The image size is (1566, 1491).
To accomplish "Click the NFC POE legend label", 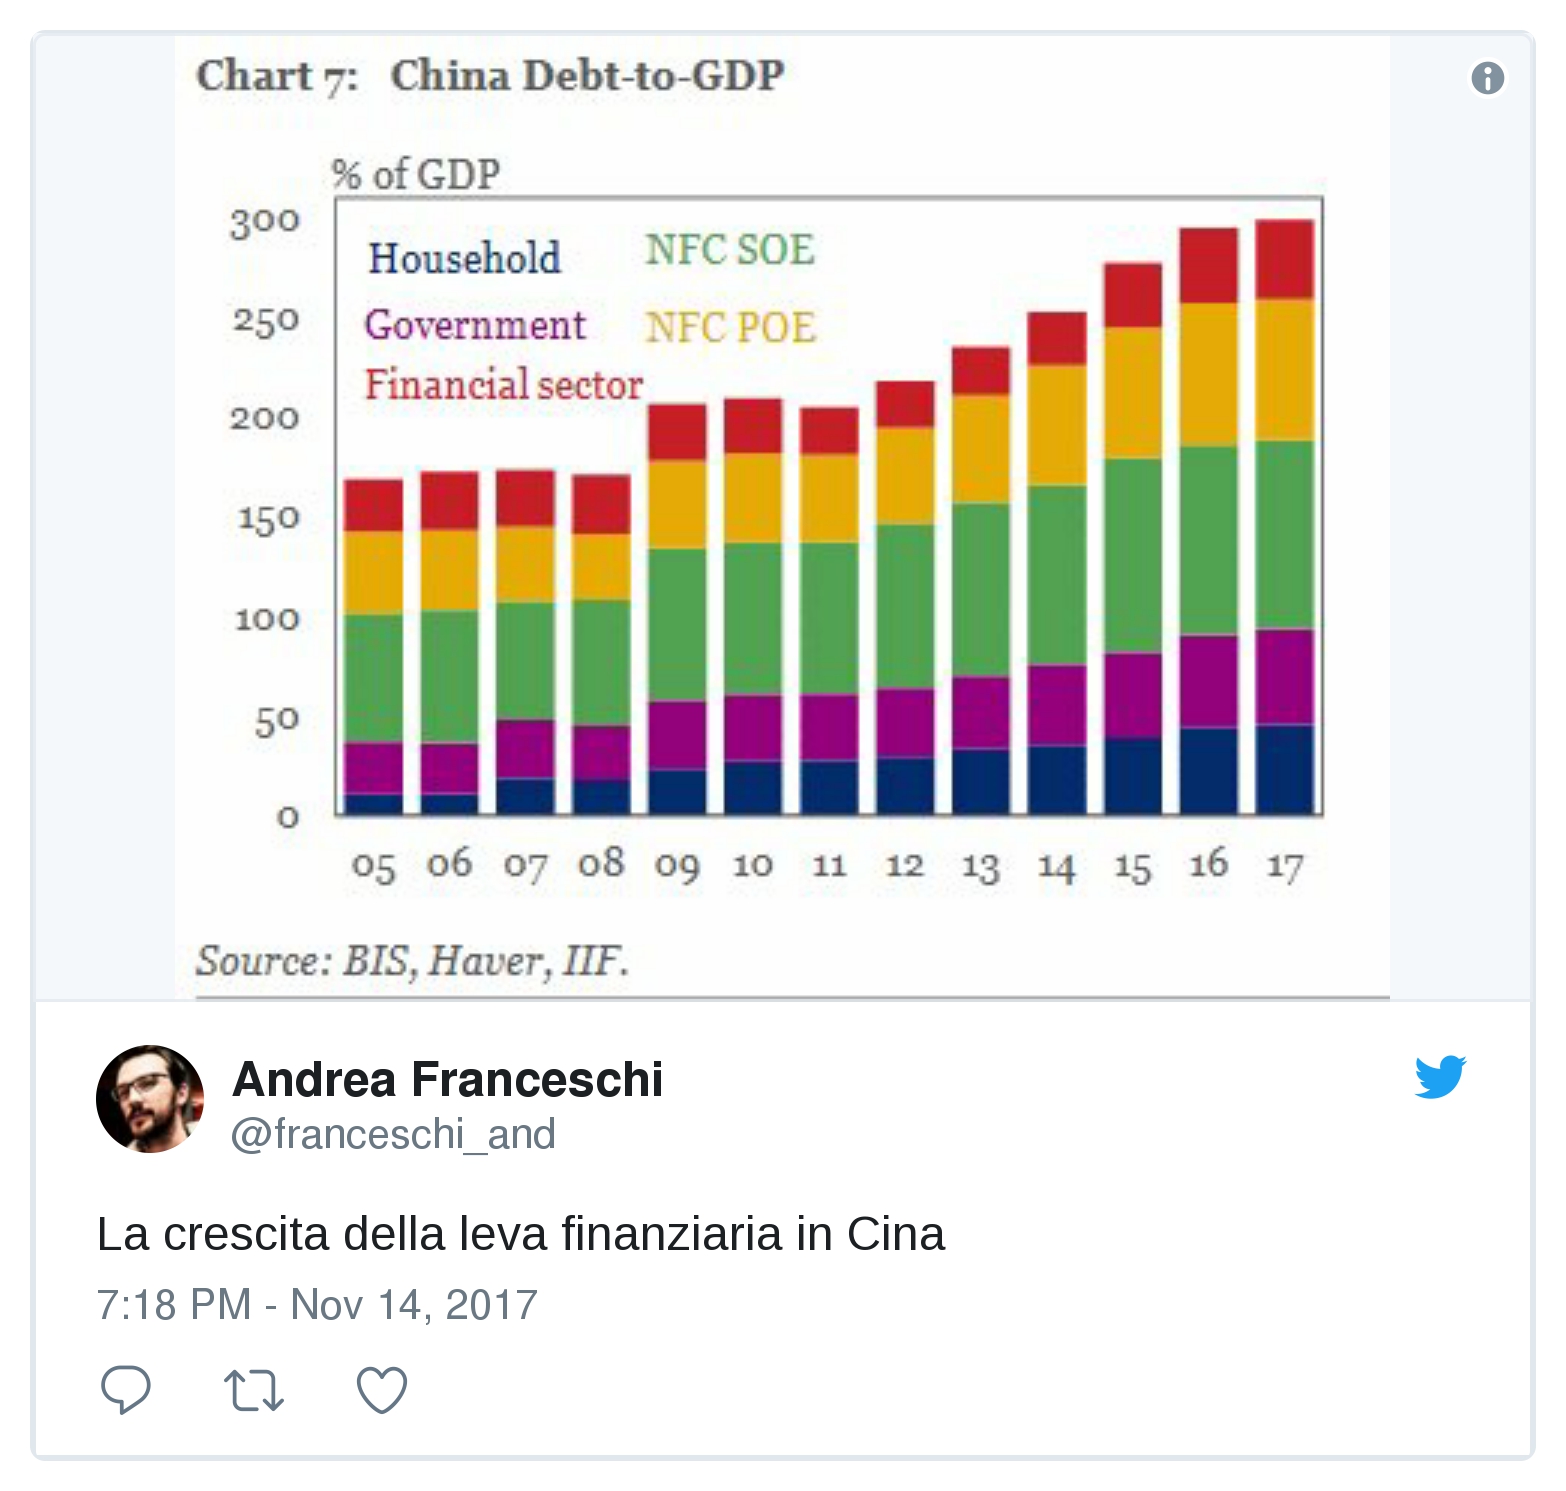I will click(x=730, y=328).
